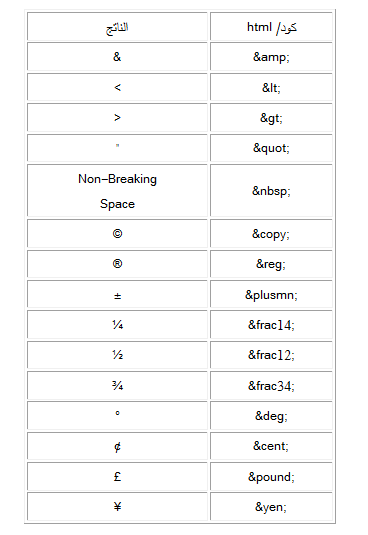368x535 pixels.
Task: Select the plus-minus ± symbol
Action: pos(117,295)
